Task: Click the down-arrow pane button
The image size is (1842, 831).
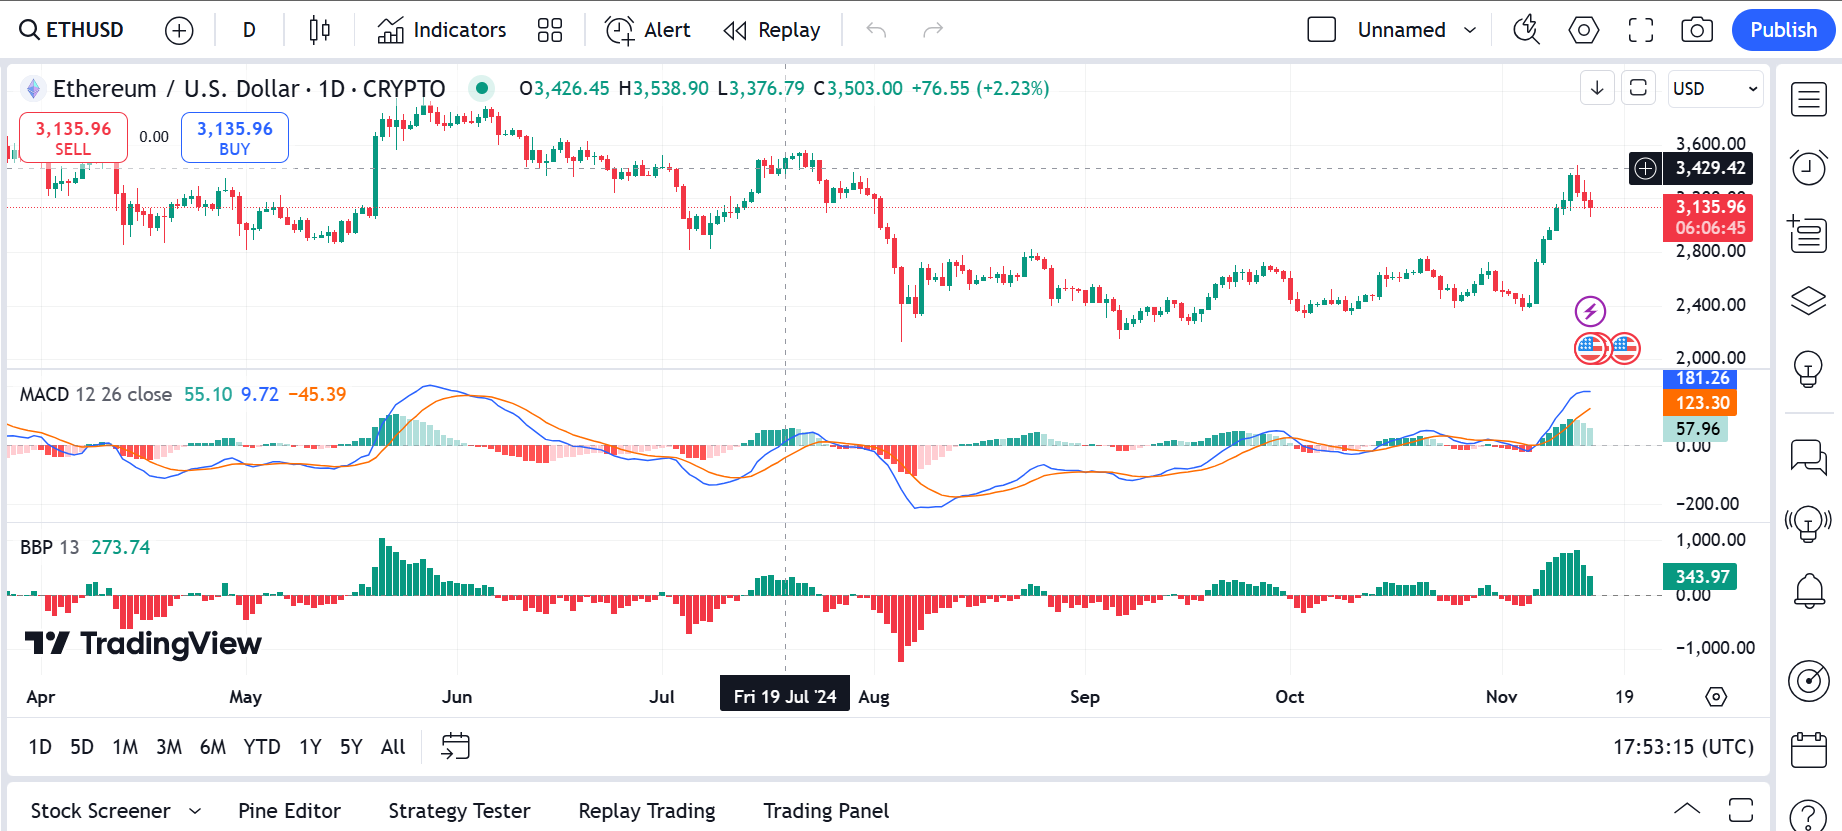Action: (1597, 88)
